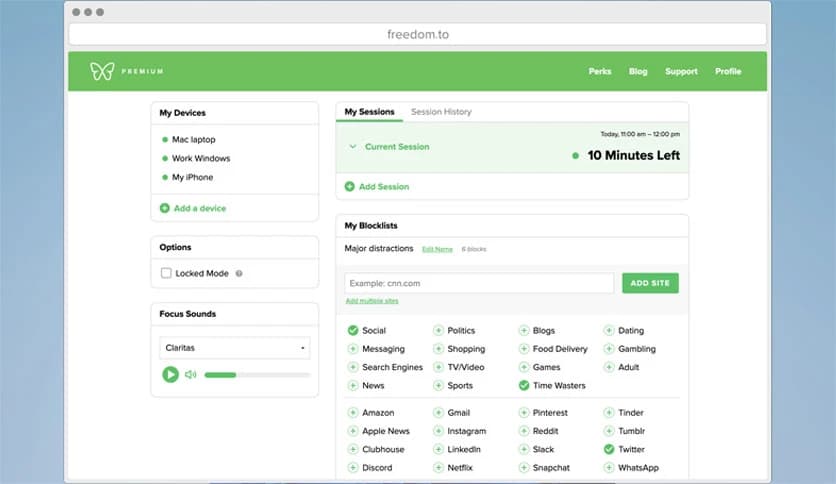Play the Focus Sounds track

point(170,375)
